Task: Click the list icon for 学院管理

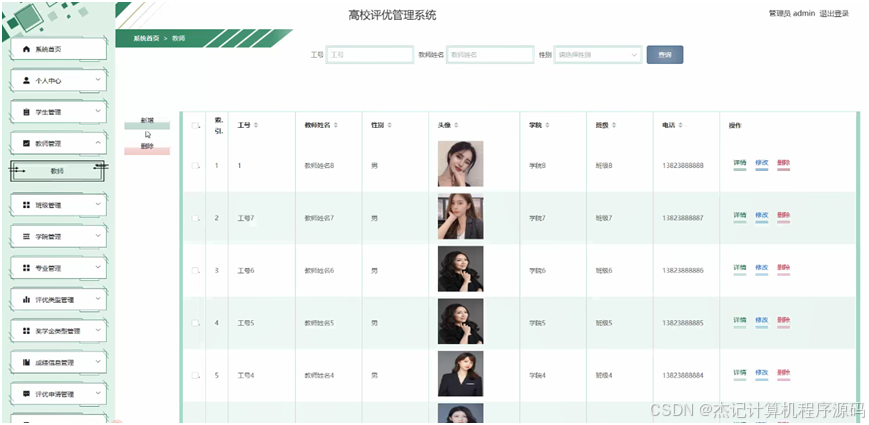Action: point(26,237)
